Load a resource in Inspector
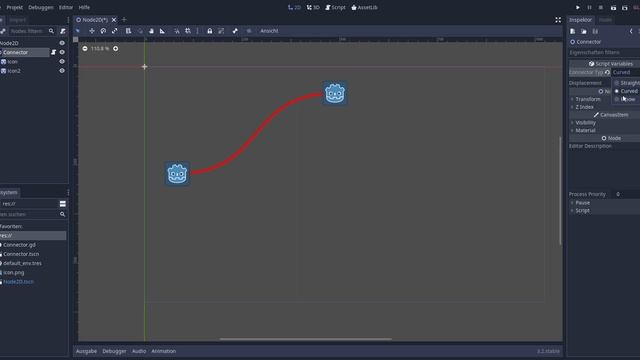This screenshot has width=640, height=360. (584, 31)
